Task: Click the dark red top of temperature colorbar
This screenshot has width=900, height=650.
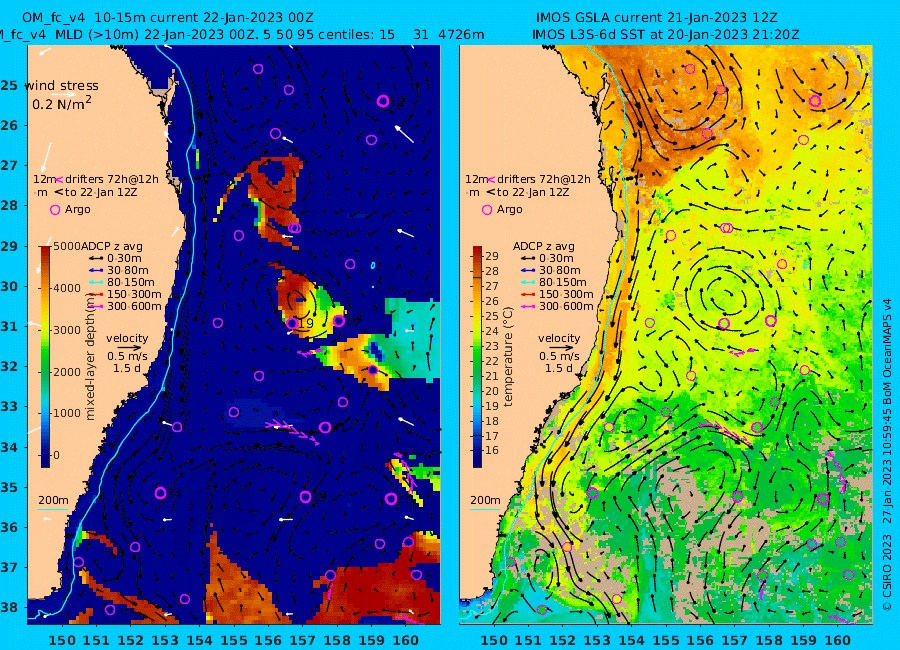Action: [x=478, y=250]
